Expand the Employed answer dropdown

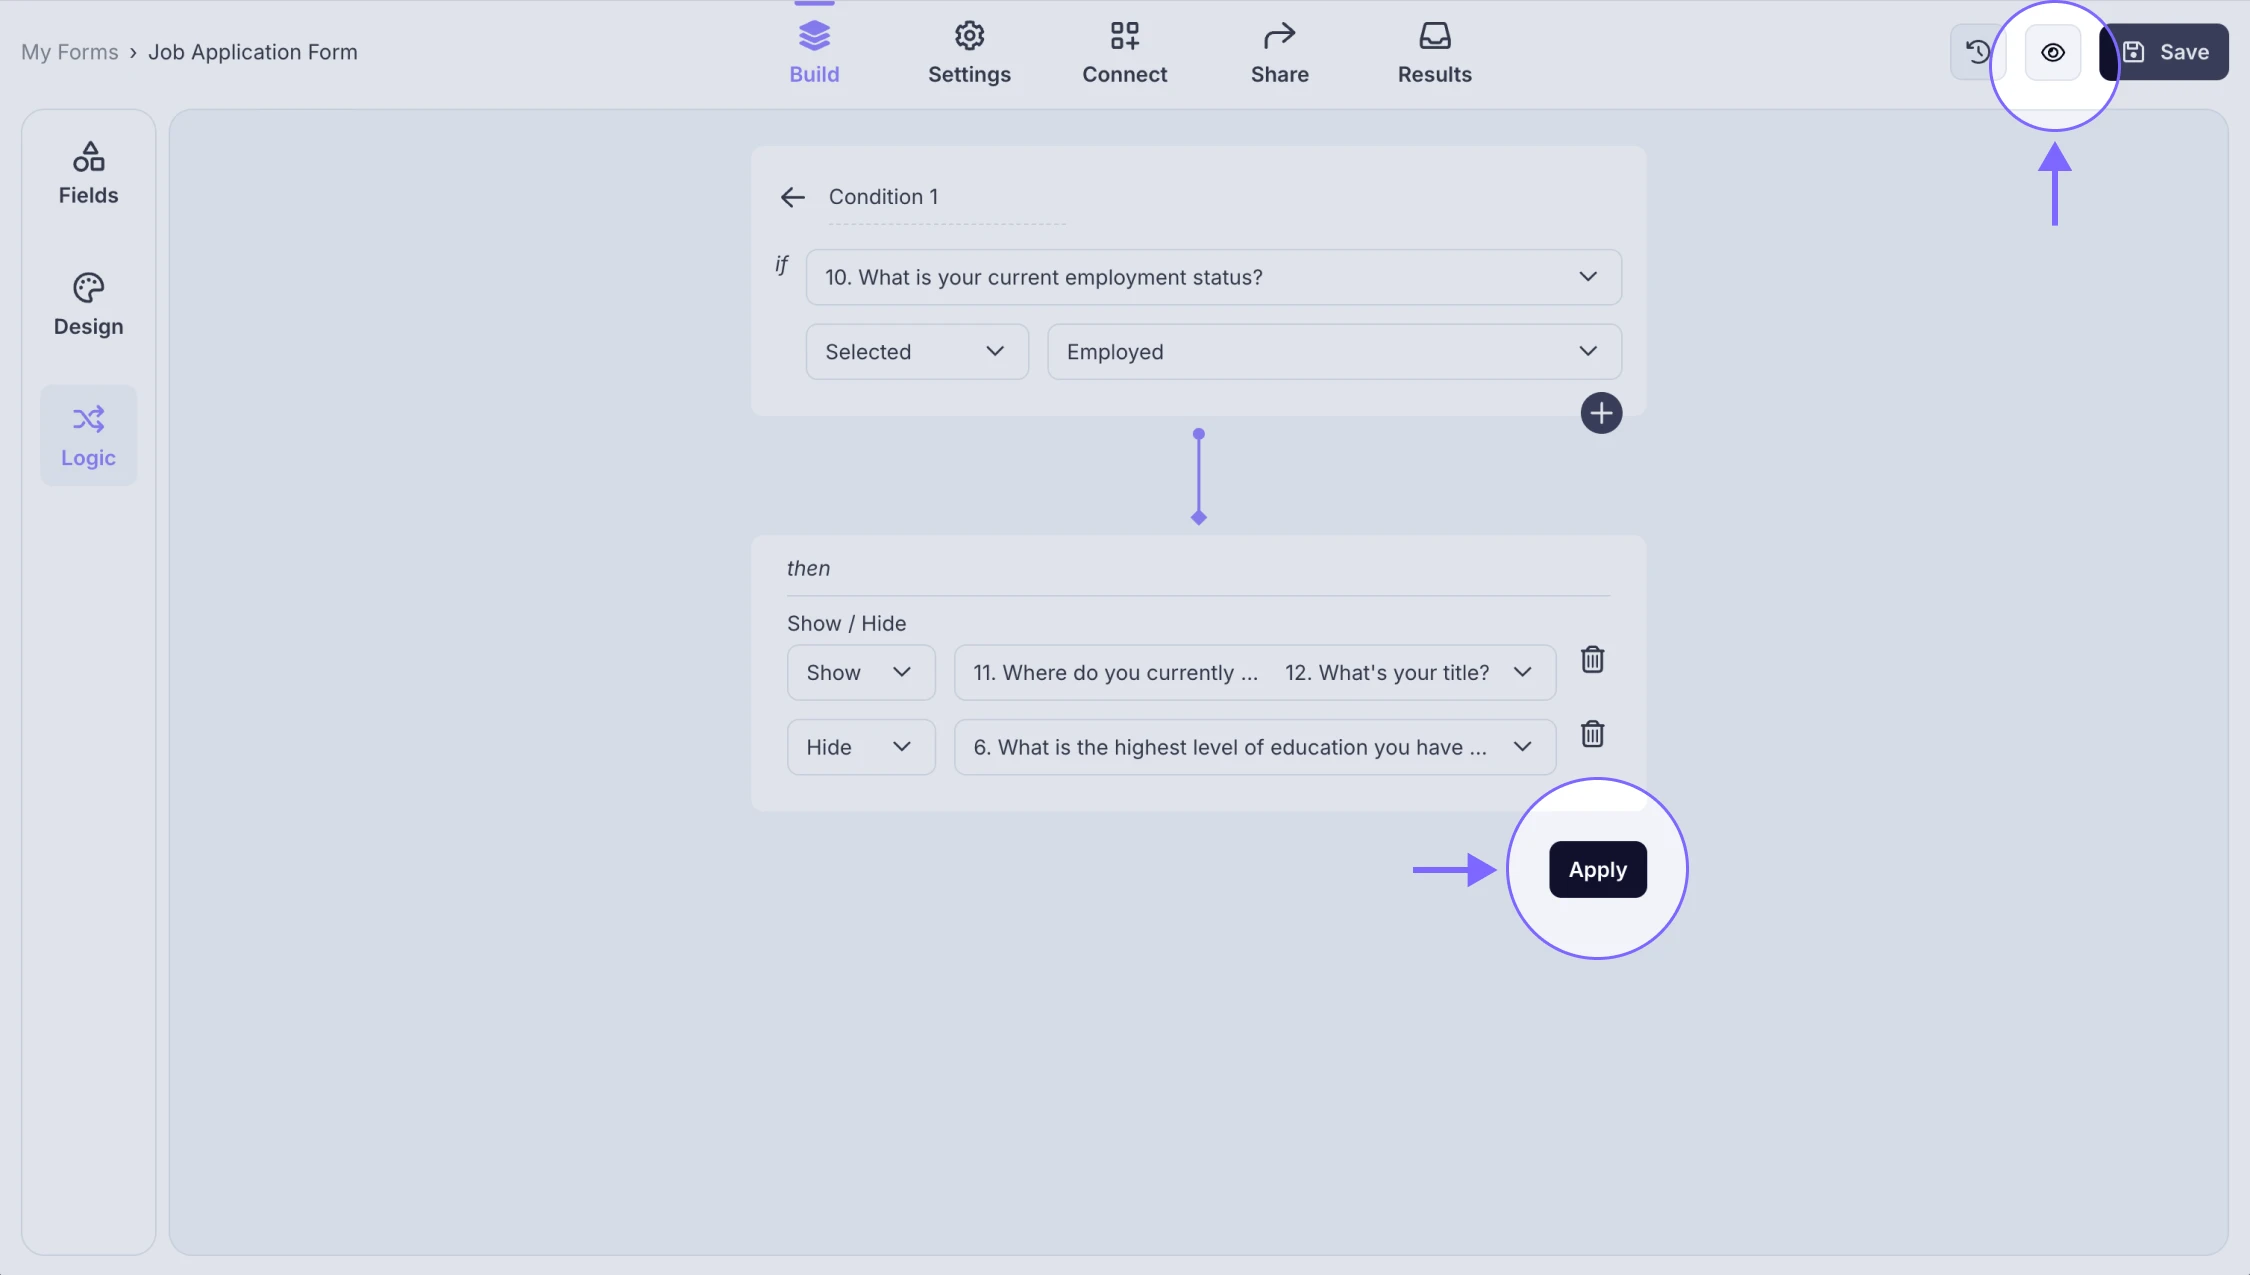click(1332, 351)
